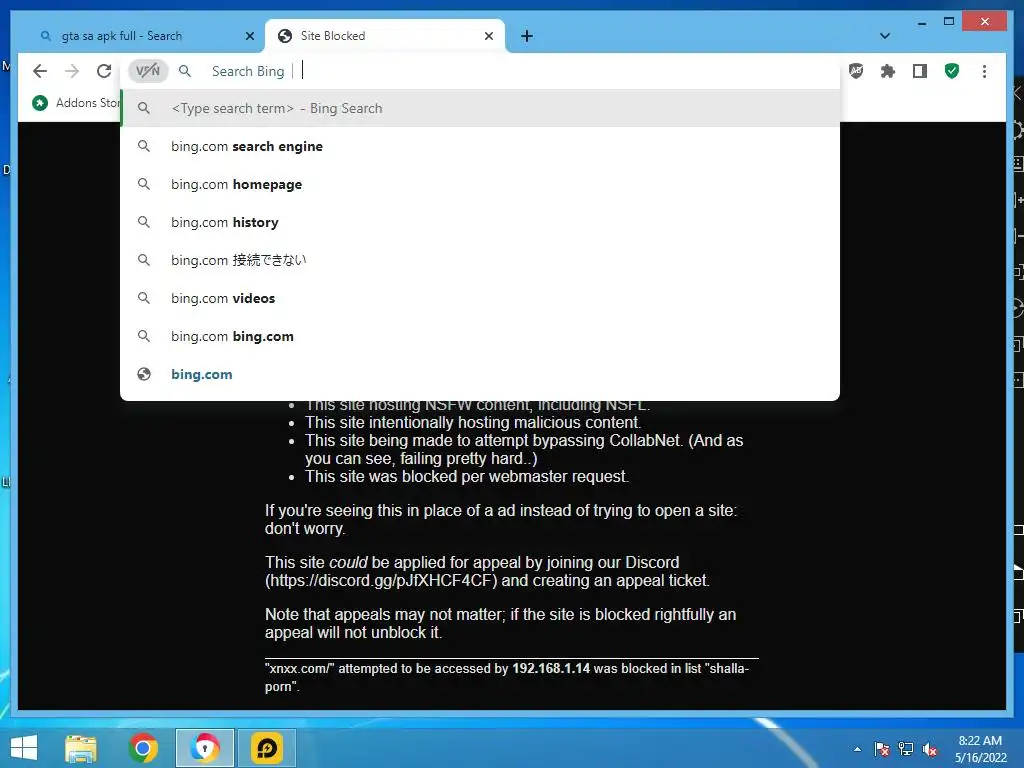Select the 'bing.com 接続できない' suggestion
1024x768 pixels.
click(480, 260)
